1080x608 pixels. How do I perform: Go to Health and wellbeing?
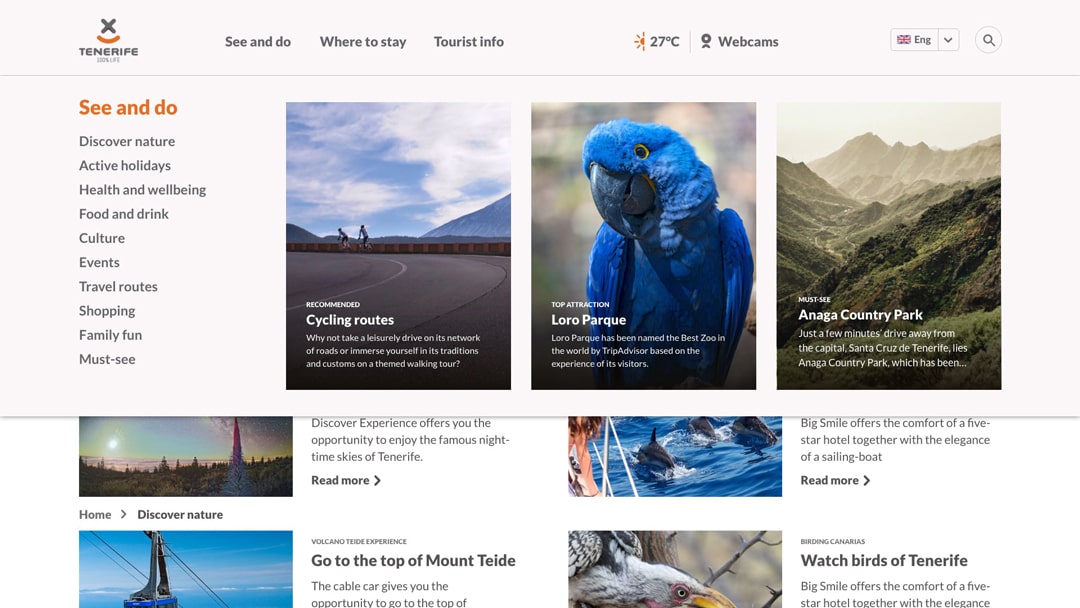pyautogui.click(x=143, y=189)
